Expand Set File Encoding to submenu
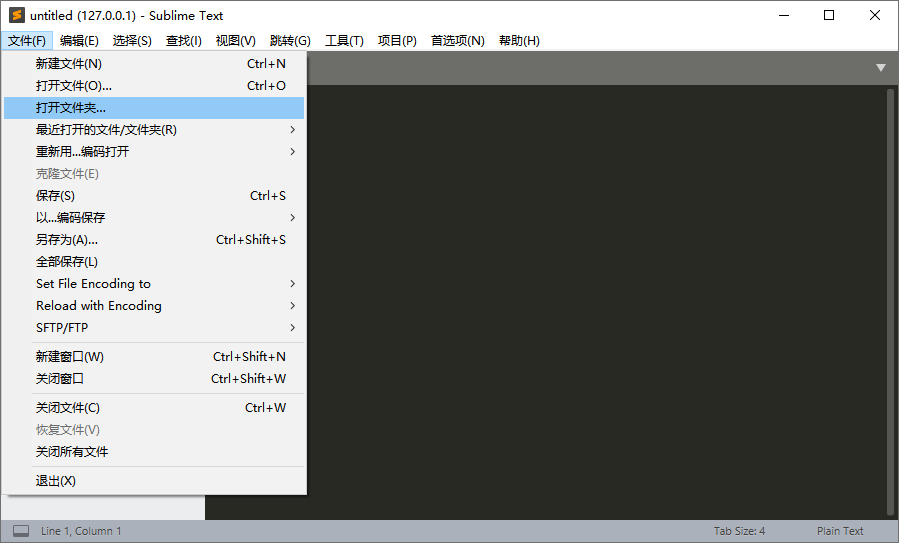Viewport: 899px width, 543px height. click(x=154, y=284)
